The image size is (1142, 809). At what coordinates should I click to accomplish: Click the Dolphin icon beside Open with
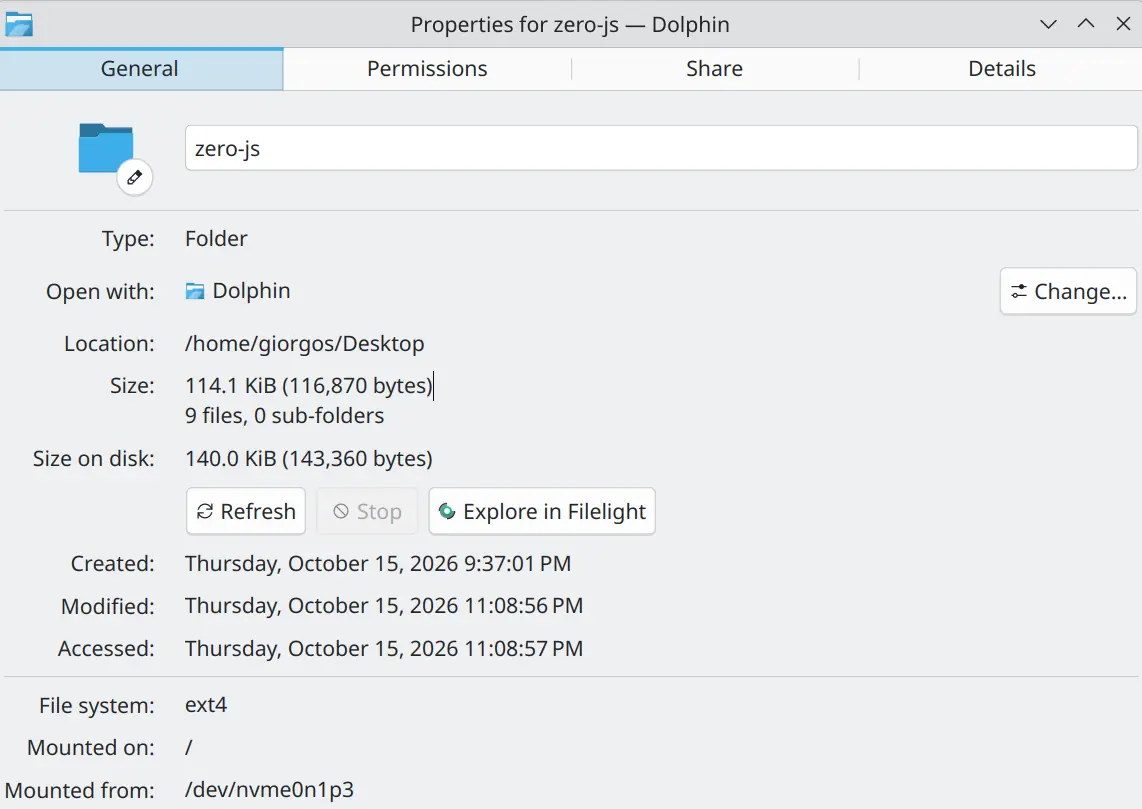(x=194, y=291)
